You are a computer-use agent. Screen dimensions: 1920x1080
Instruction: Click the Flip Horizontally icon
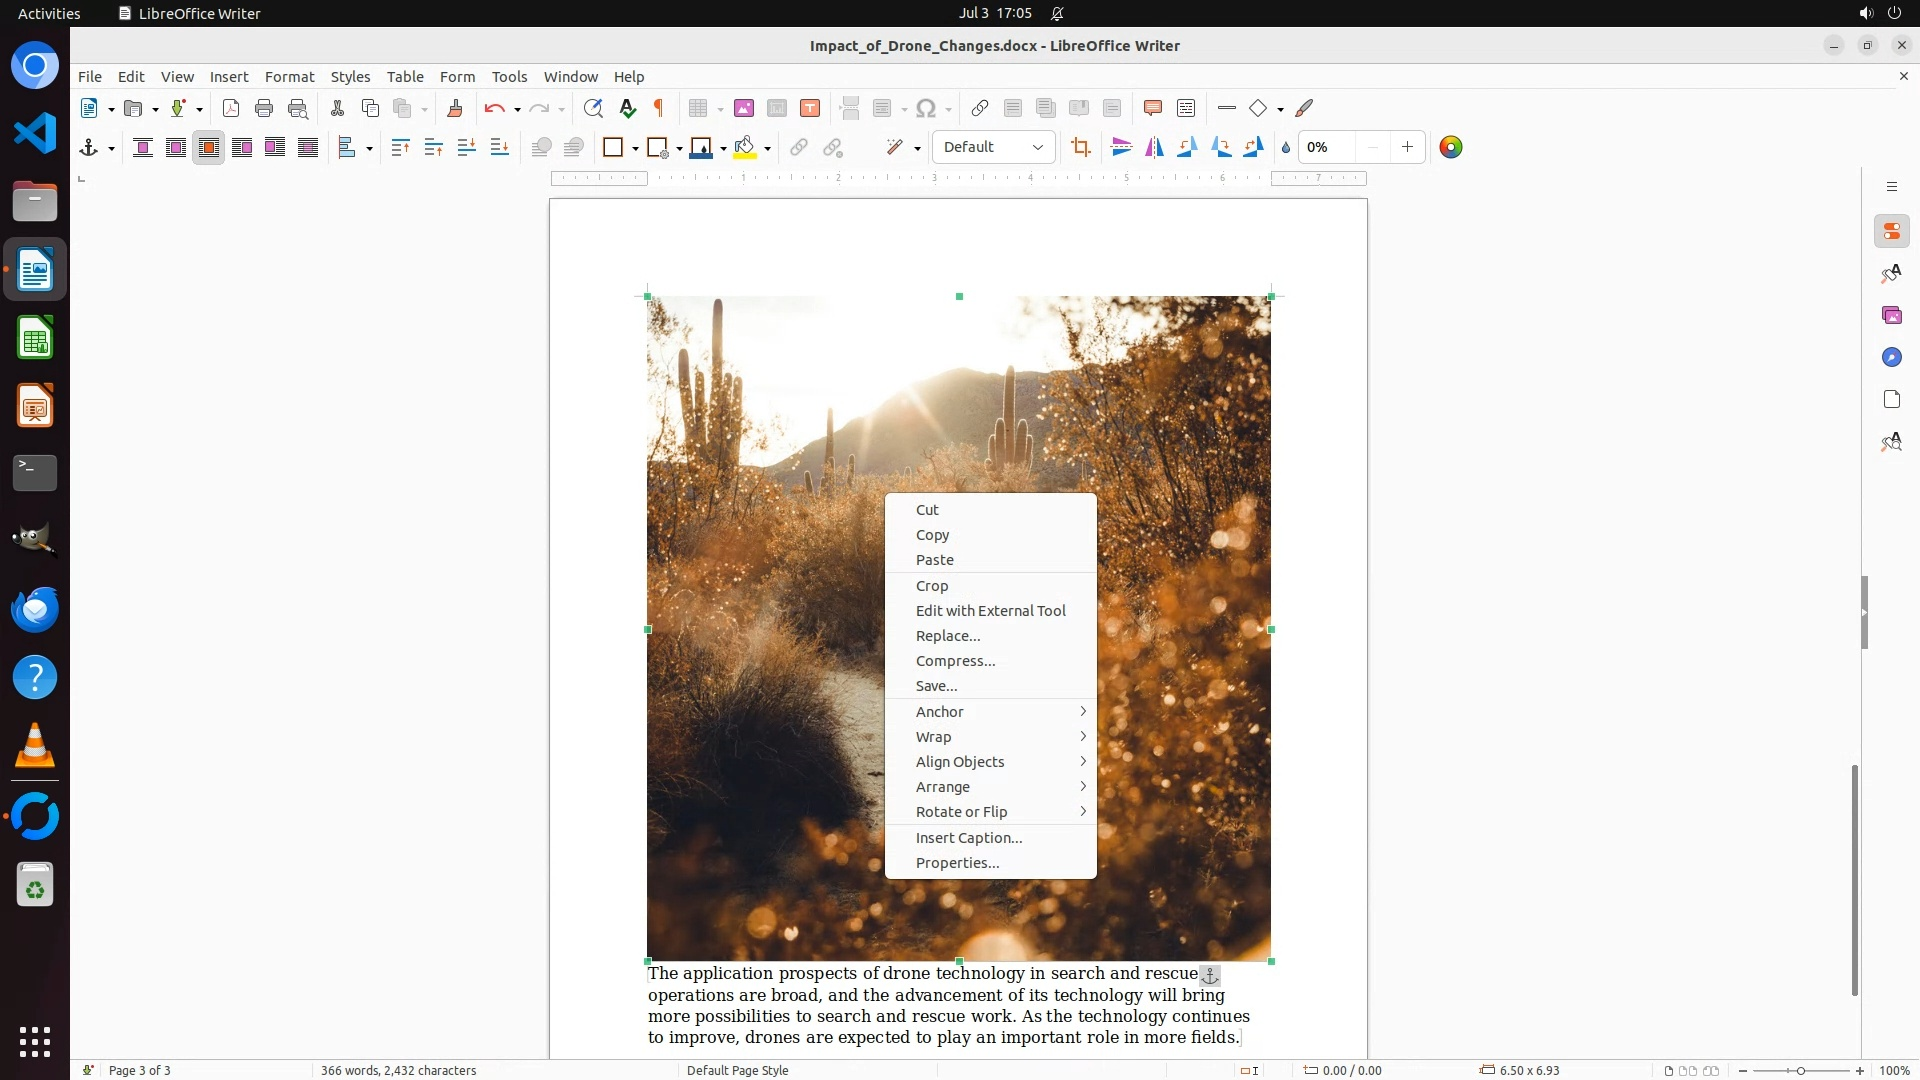click(x=1155, y=147)
